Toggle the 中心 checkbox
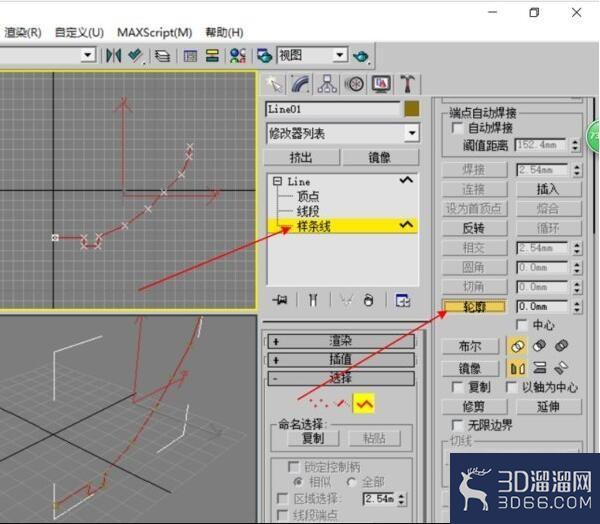The height and width of the screenshot is (524, 600). pos(522,325)
